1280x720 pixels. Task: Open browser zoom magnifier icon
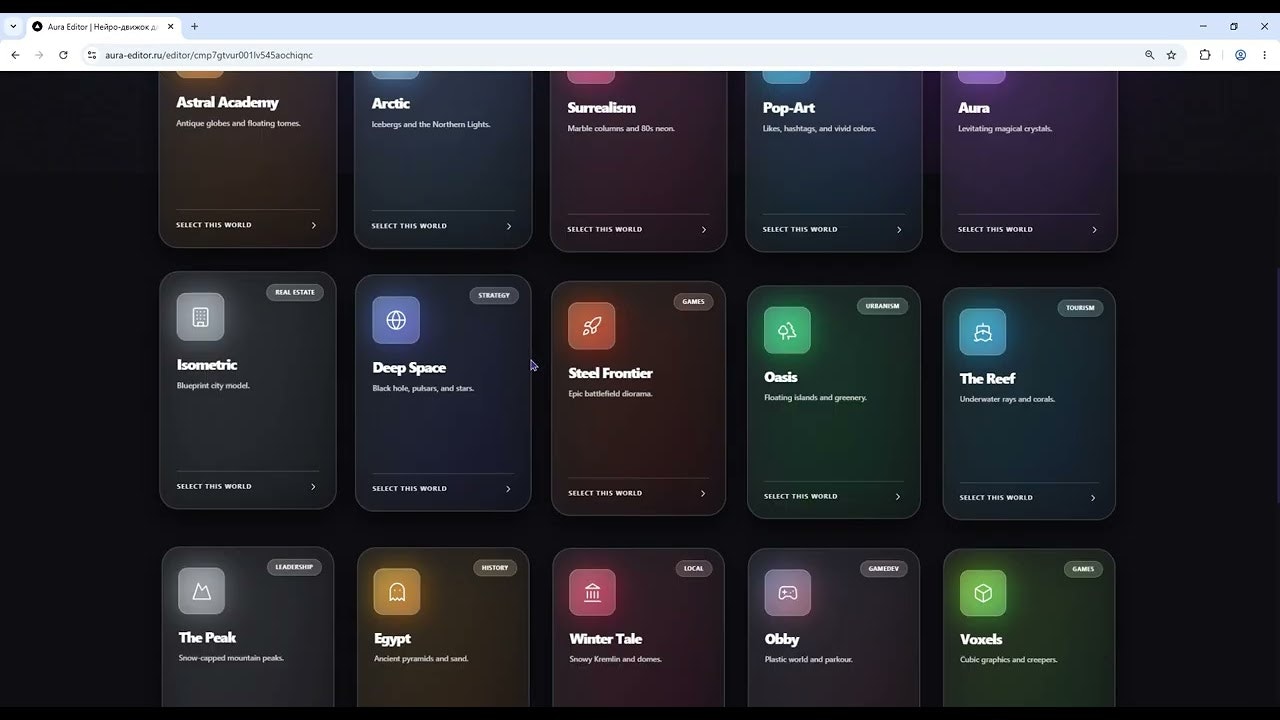click(1149, 55)
